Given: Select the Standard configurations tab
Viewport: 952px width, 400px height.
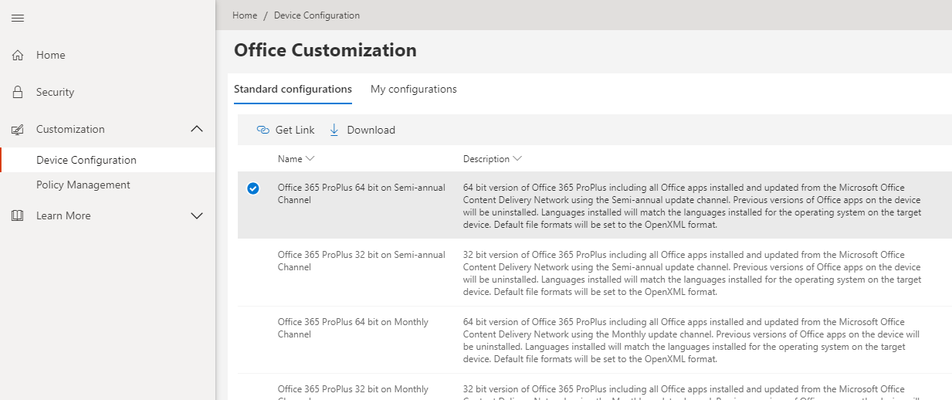Looking at the screenshot, I should coord(293,89).
